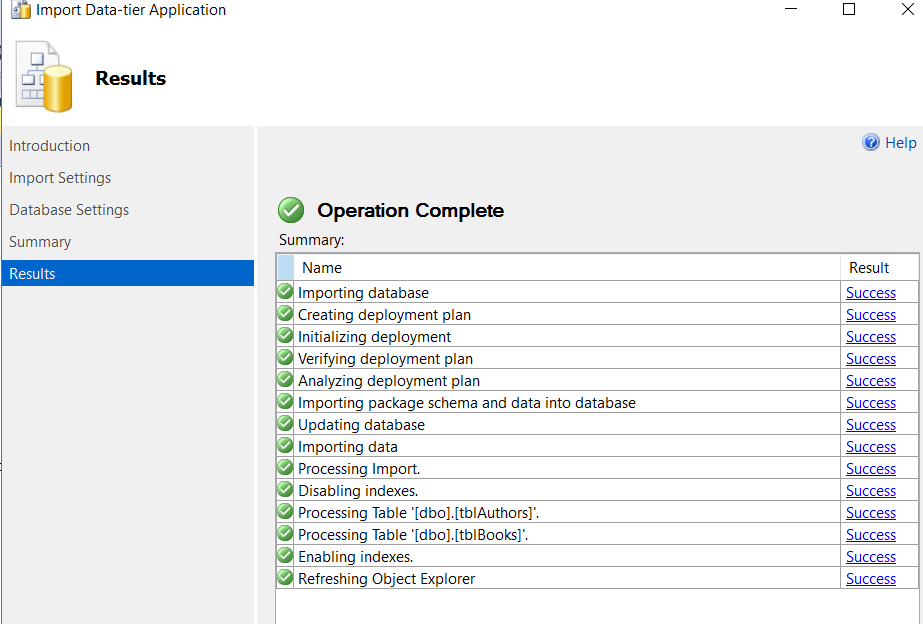
Task: Click the blue Help question mark icon
Action: pos(871,143)
